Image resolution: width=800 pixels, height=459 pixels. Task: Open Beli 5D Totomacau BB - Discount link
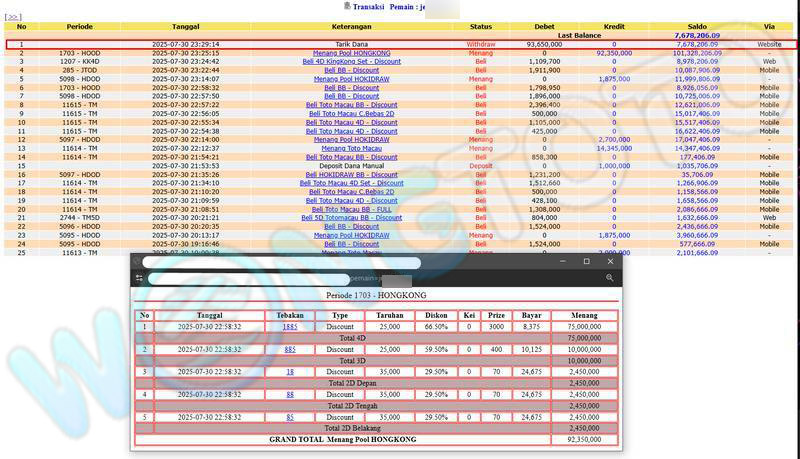point(352,217)
